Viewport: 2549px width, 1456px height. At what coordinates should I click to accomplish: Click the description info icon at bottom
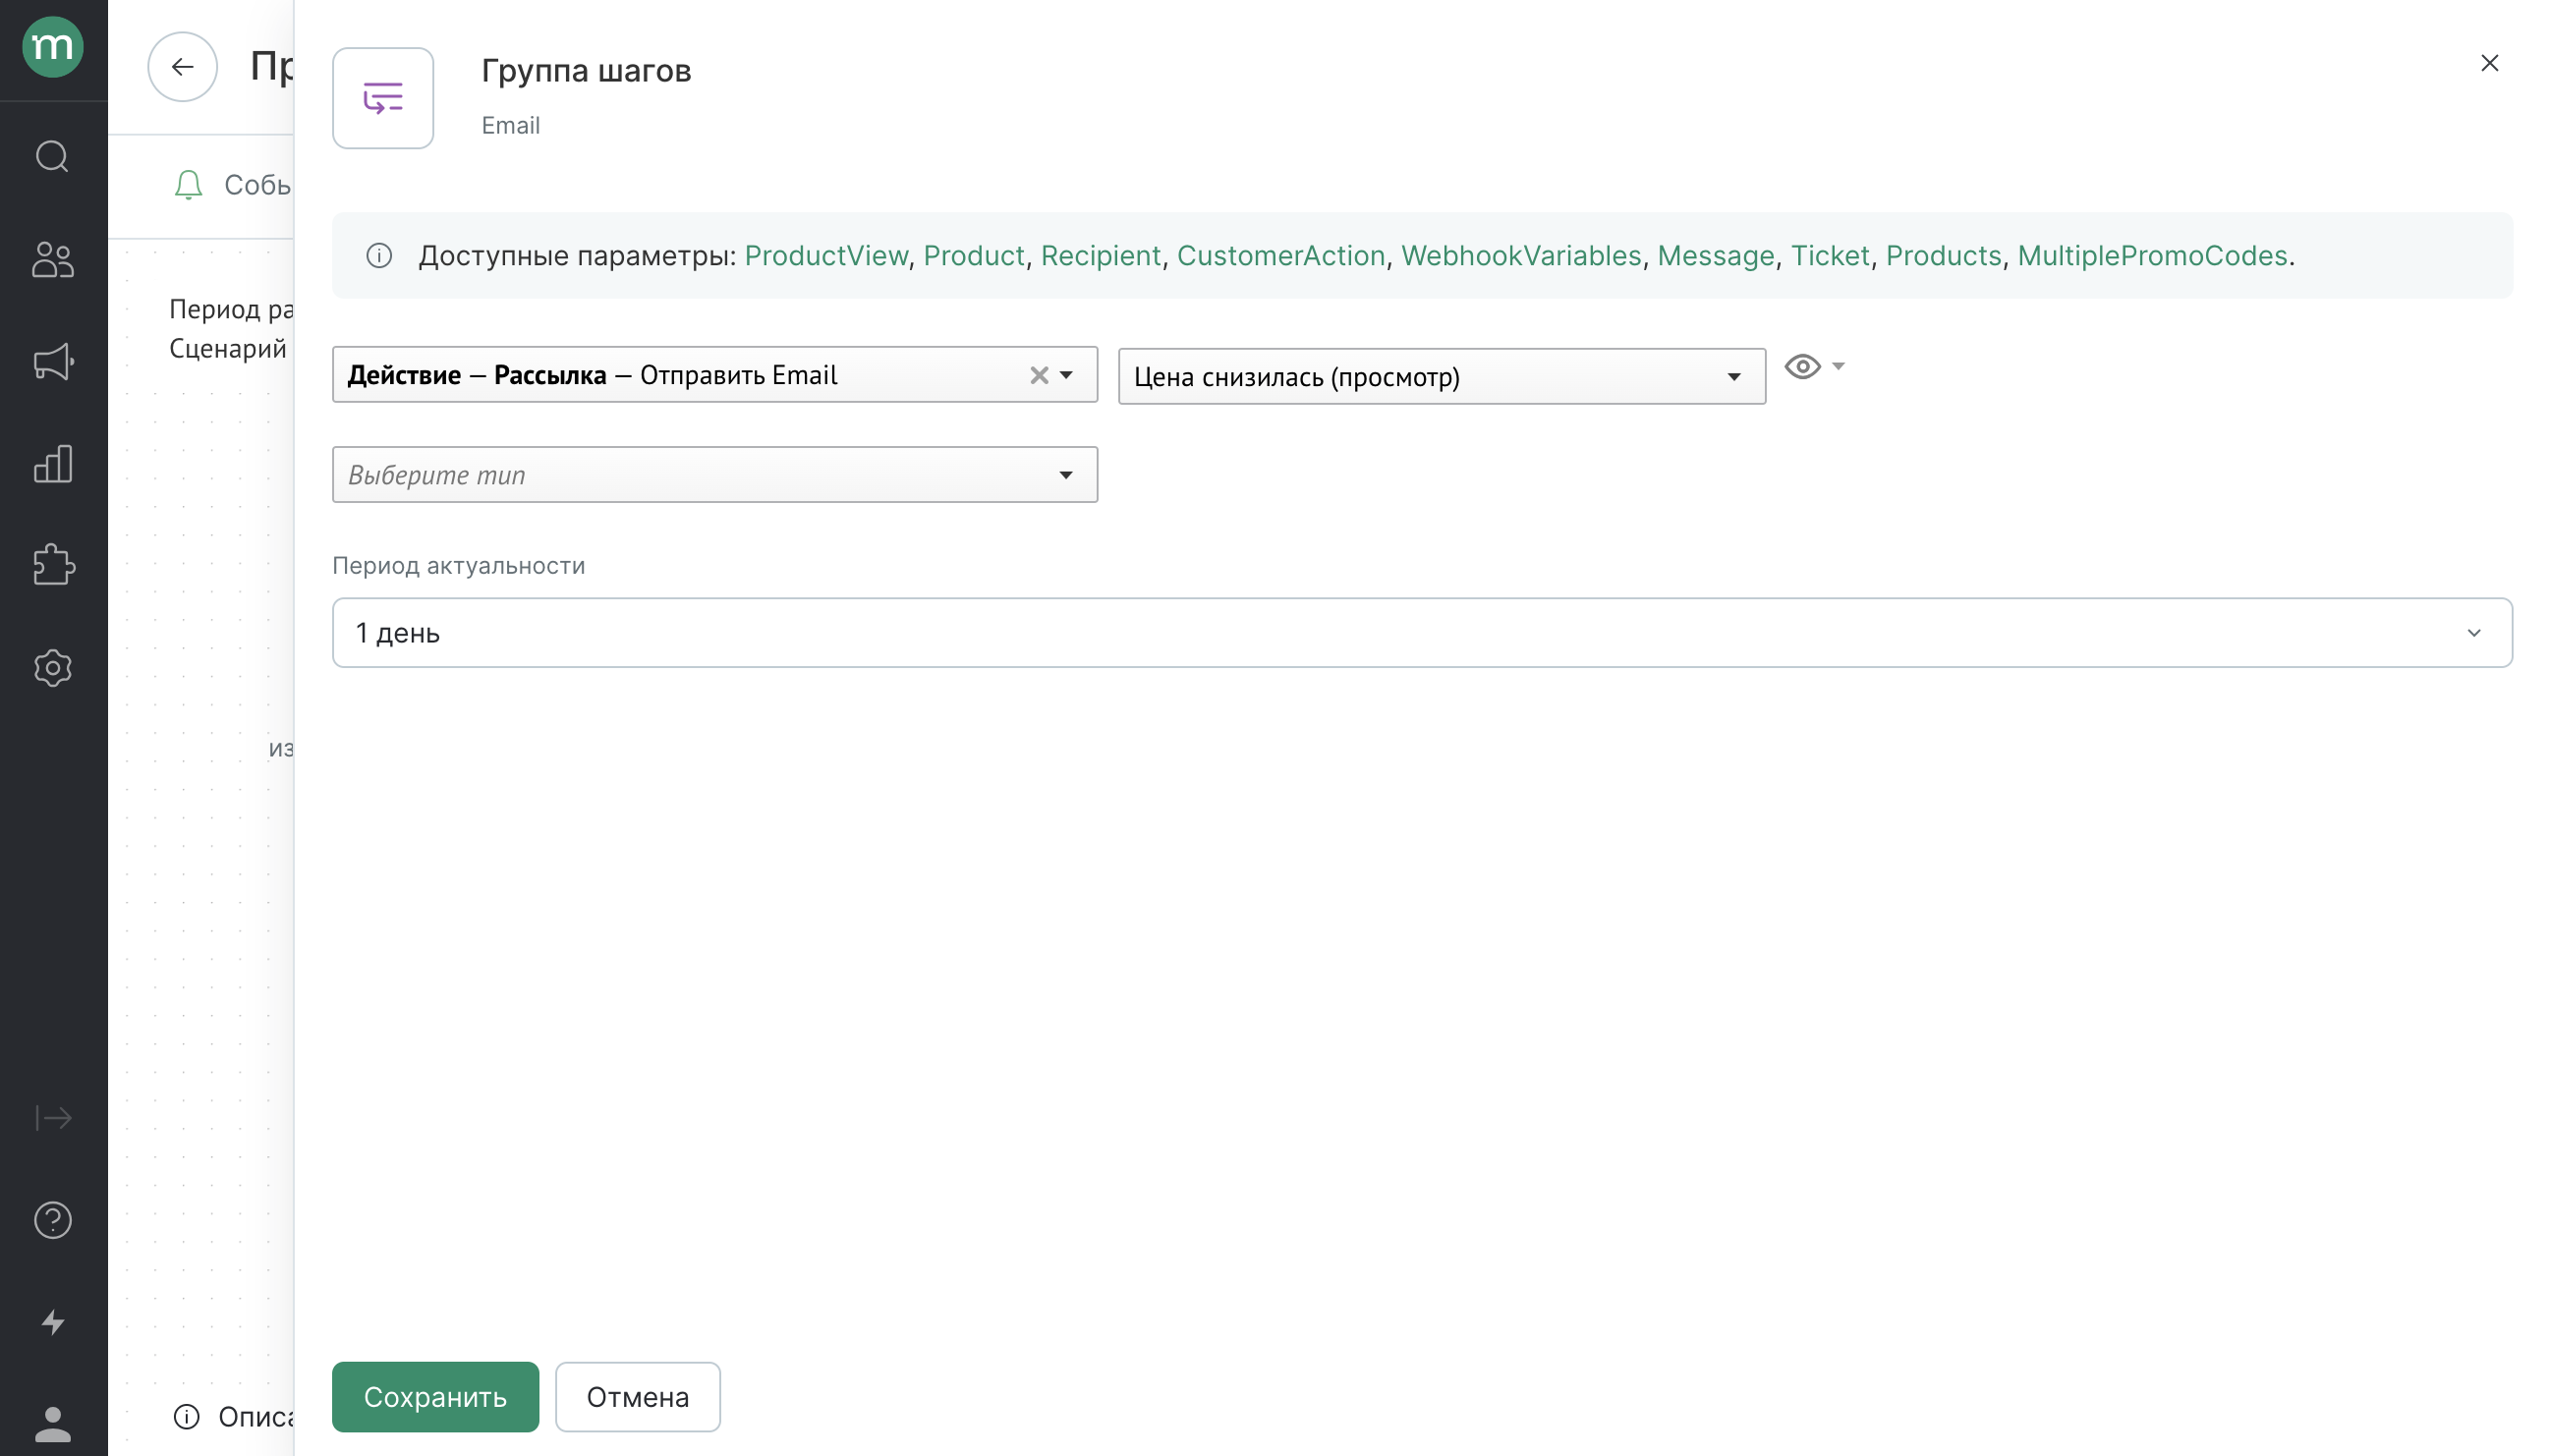[186, 1416]
